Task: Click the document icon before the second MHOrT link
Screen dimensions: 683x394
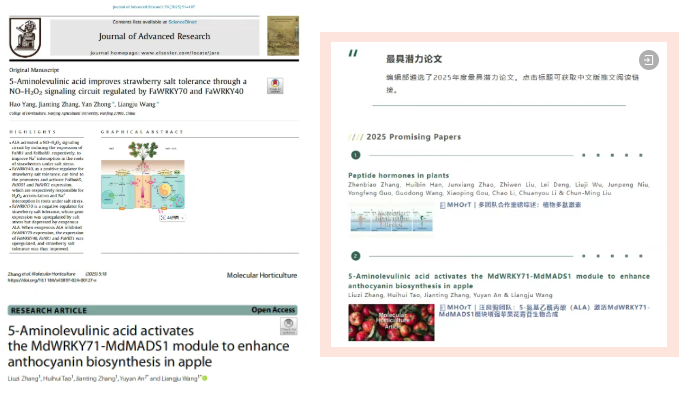Action: [443, 307]
